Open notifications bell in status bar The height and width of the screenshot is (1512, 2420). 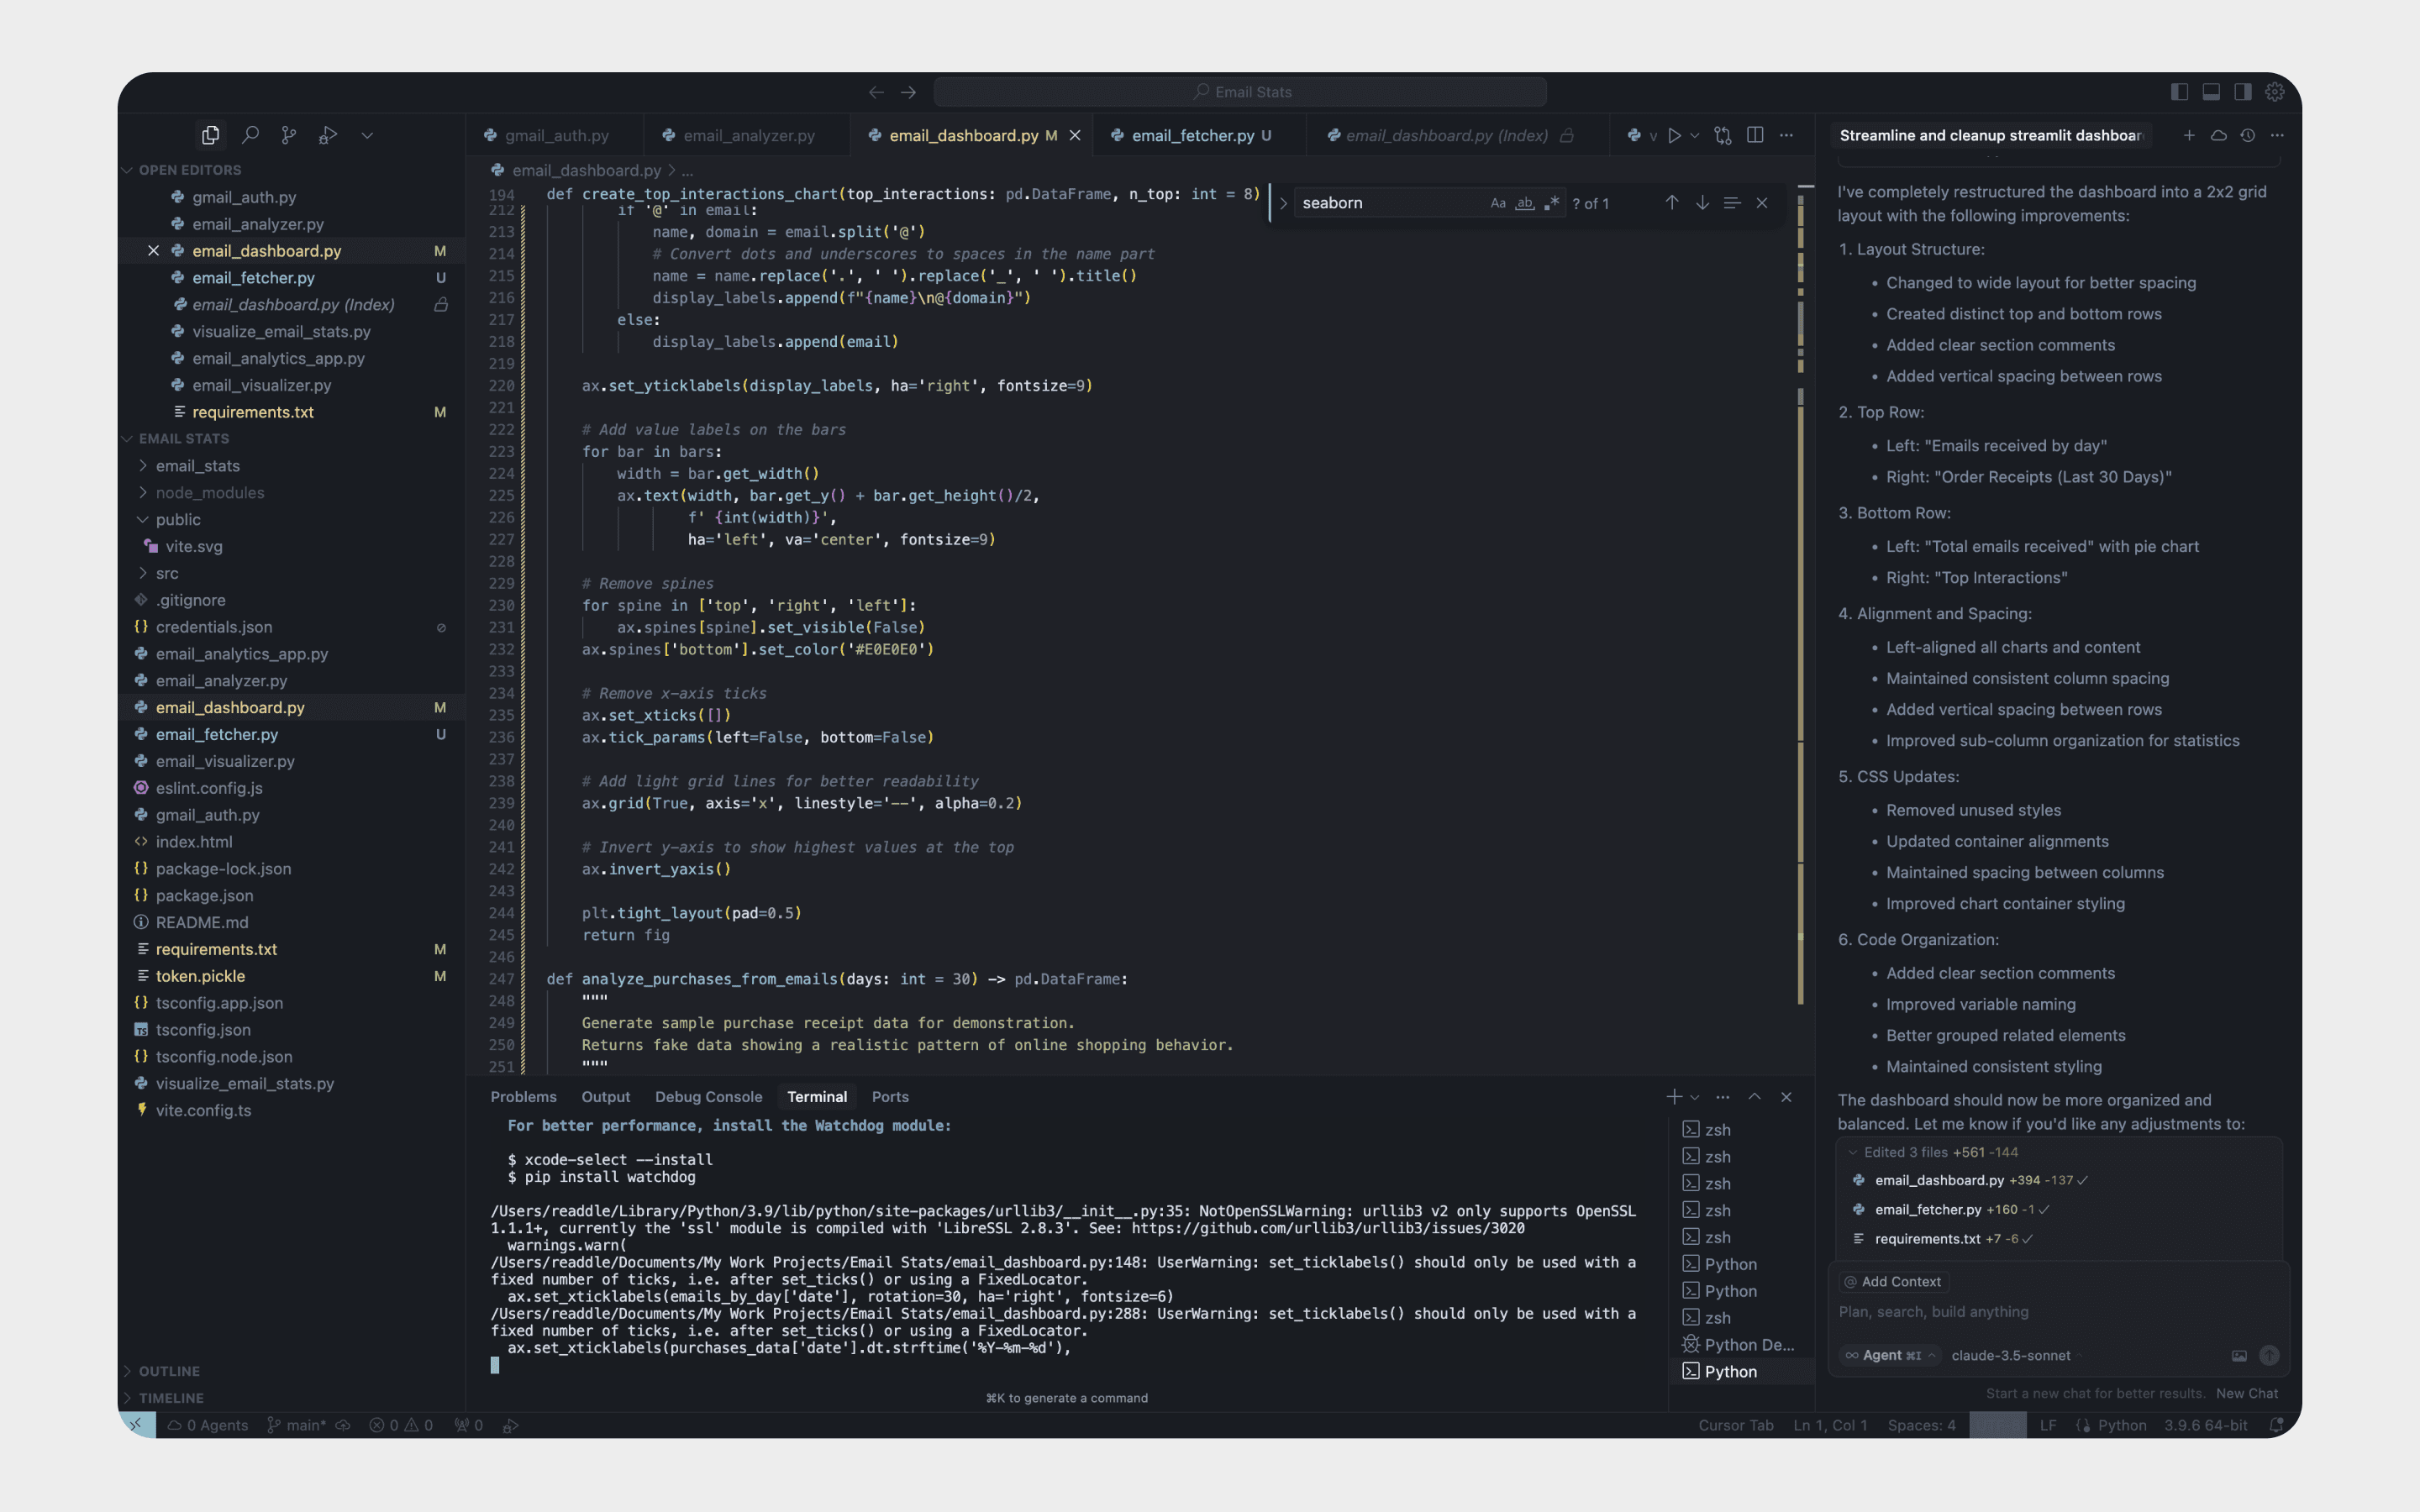click(2276, 1425)
